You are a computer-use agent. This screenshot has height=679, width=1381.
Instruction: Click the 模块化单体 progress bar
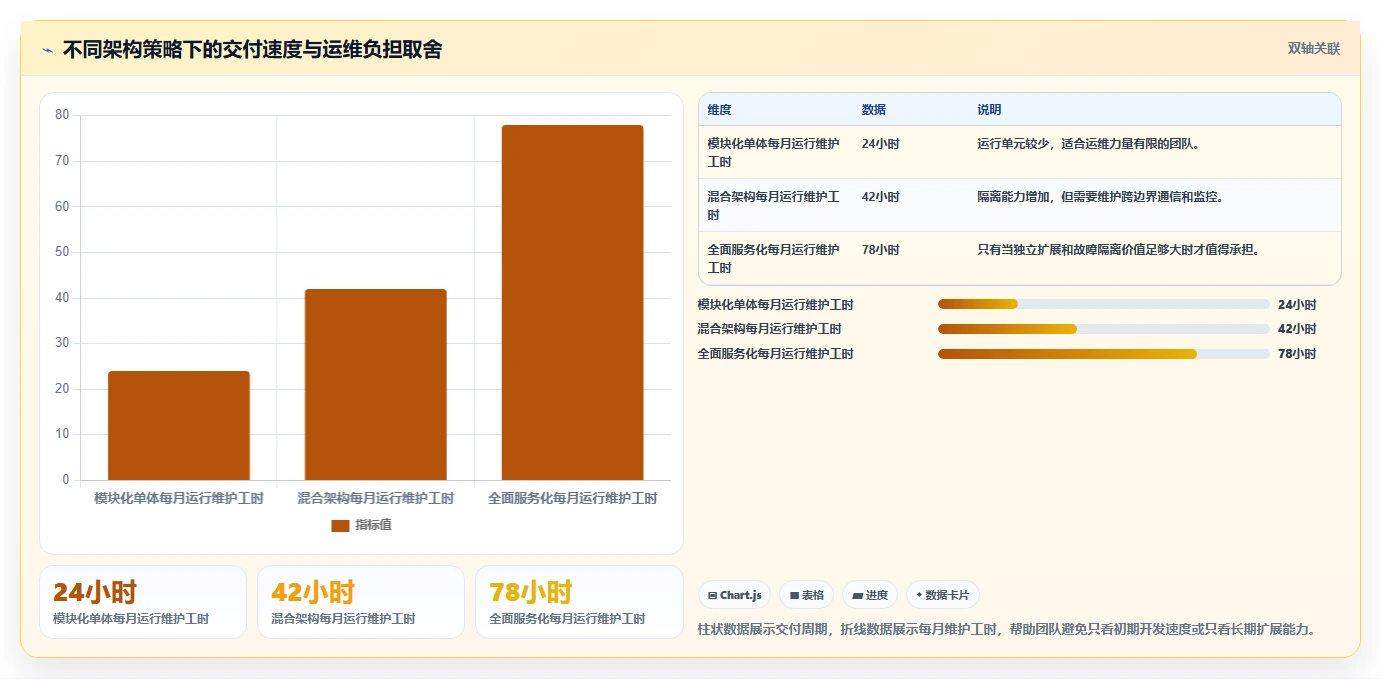[x=1103, y=304]
